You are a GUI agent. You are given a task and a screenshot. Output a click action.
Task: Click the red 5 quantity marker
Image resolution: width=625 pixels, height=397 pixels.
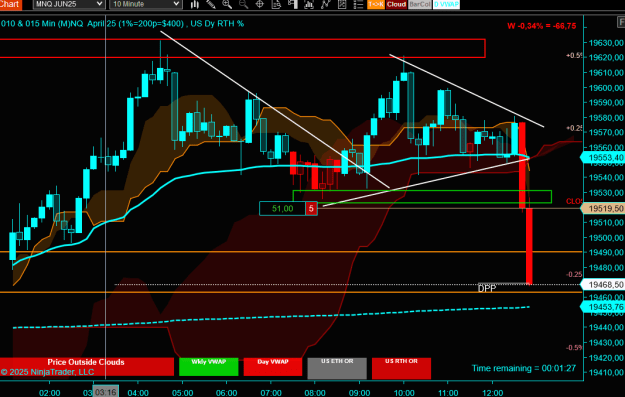coord(311,208)
